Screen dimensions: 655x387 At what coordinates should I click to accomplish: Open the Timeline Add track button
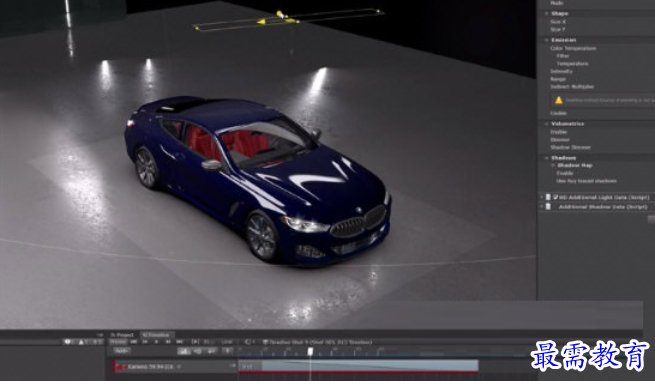[x=122, y=351]
